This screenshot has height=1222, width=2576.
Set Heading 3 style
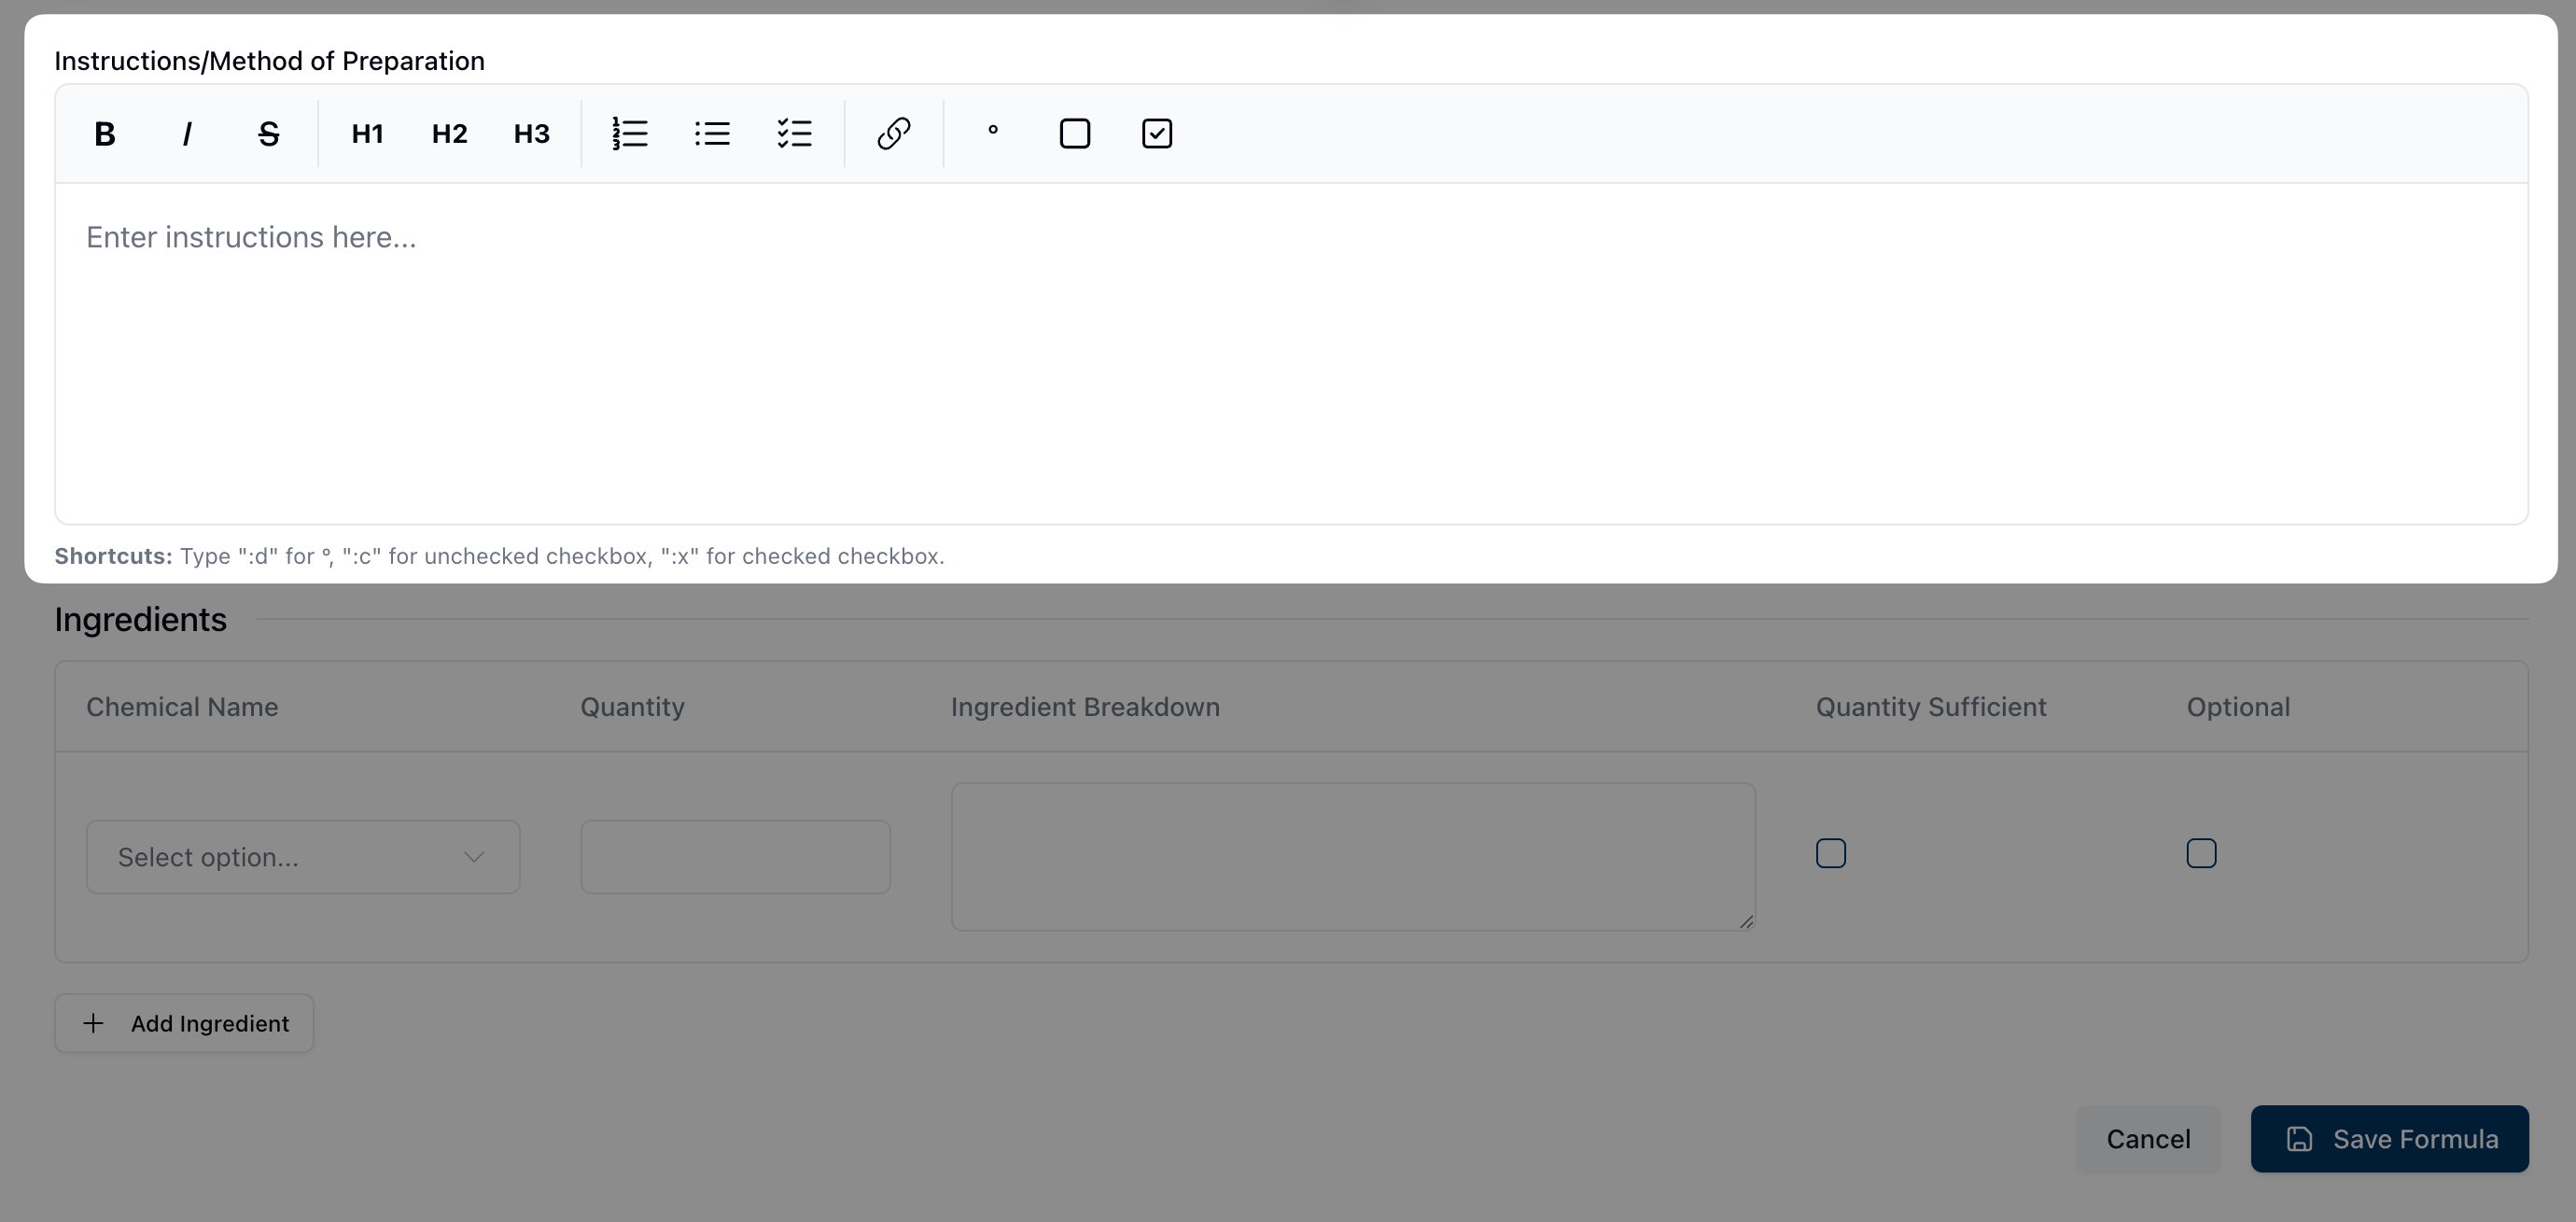coord(531,134)
